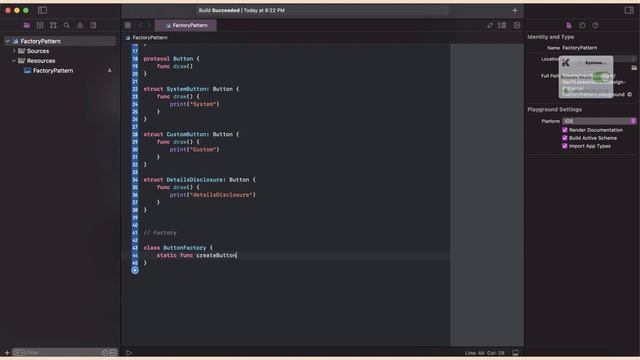
Task: Click the class ButtonFactory code line
Action: pos(178,248)
